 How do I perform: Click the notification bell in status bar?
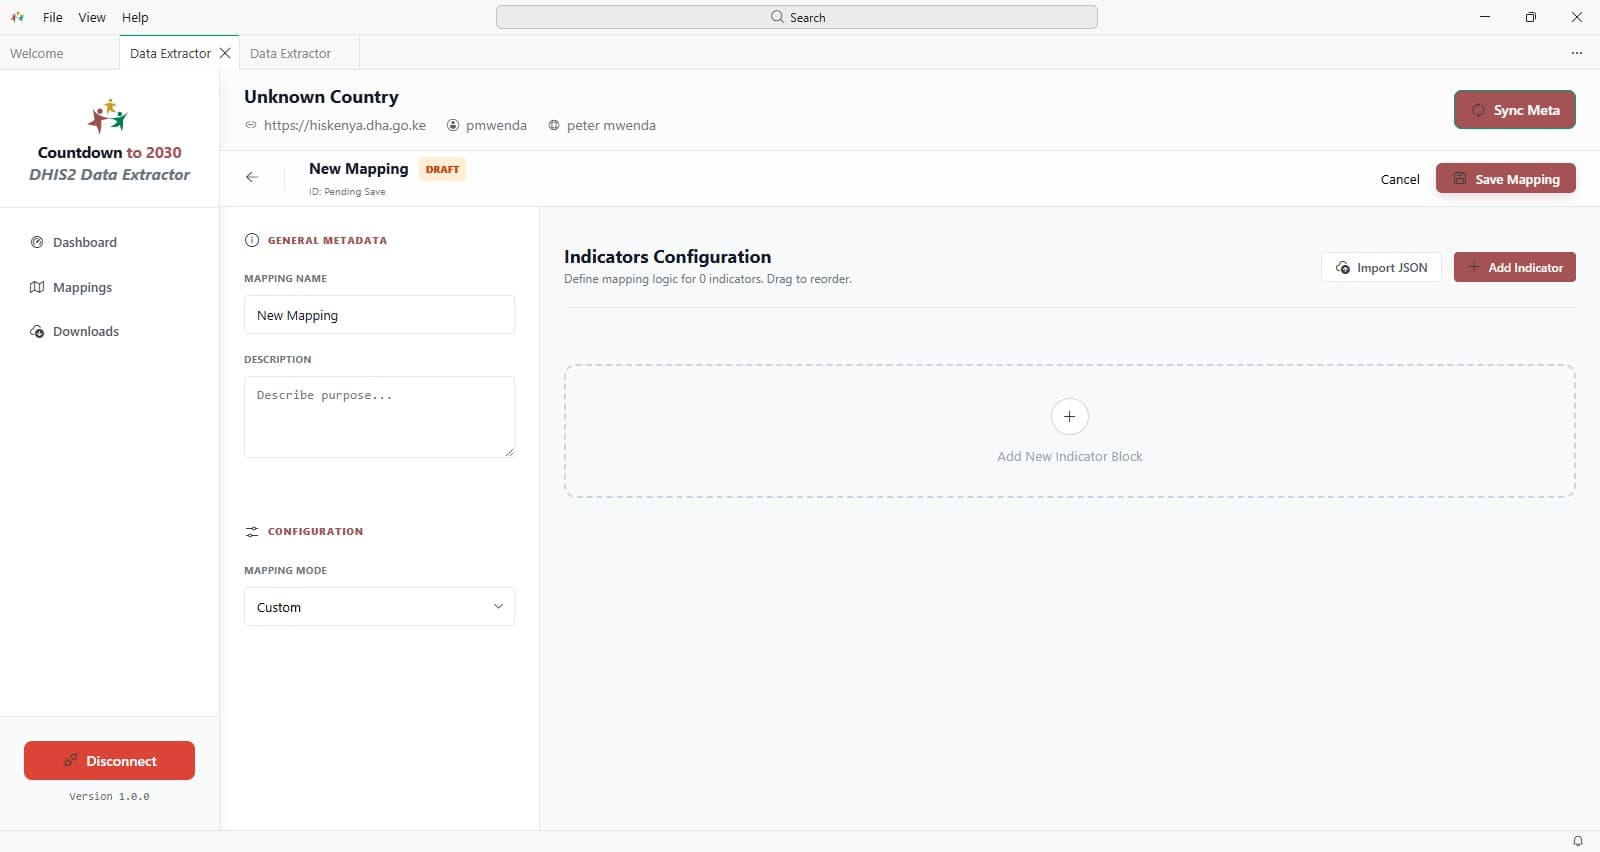point(1578,841)
